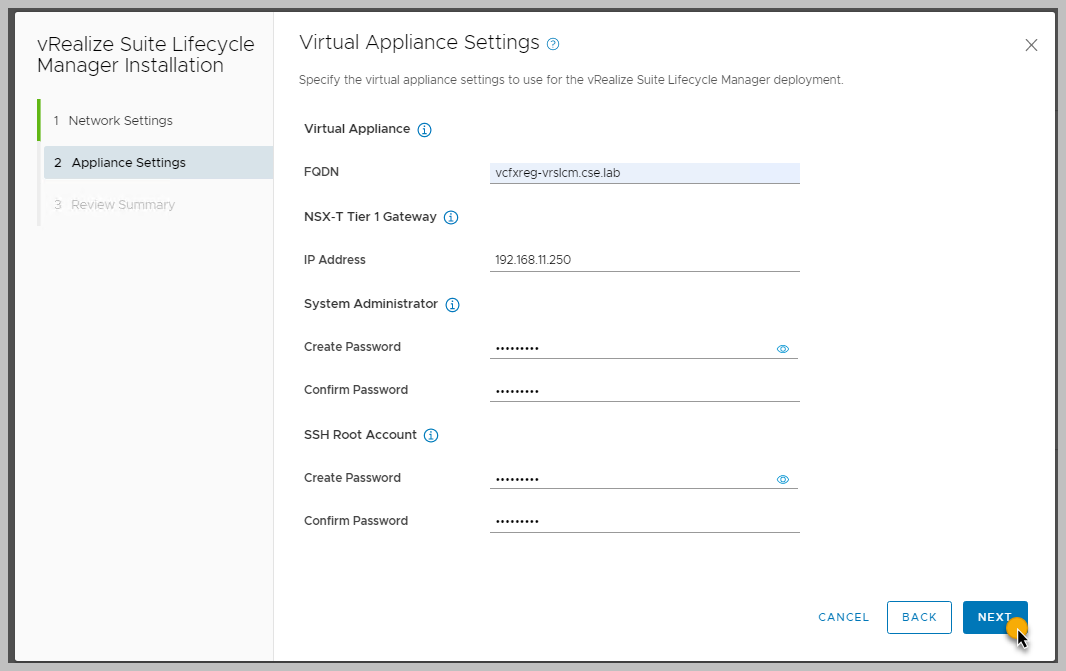This screenshot has height=671, width=1066.
Task: Select the System Administrator Confirm Password field
Action: pyautogui.click(x=644, y=391)
